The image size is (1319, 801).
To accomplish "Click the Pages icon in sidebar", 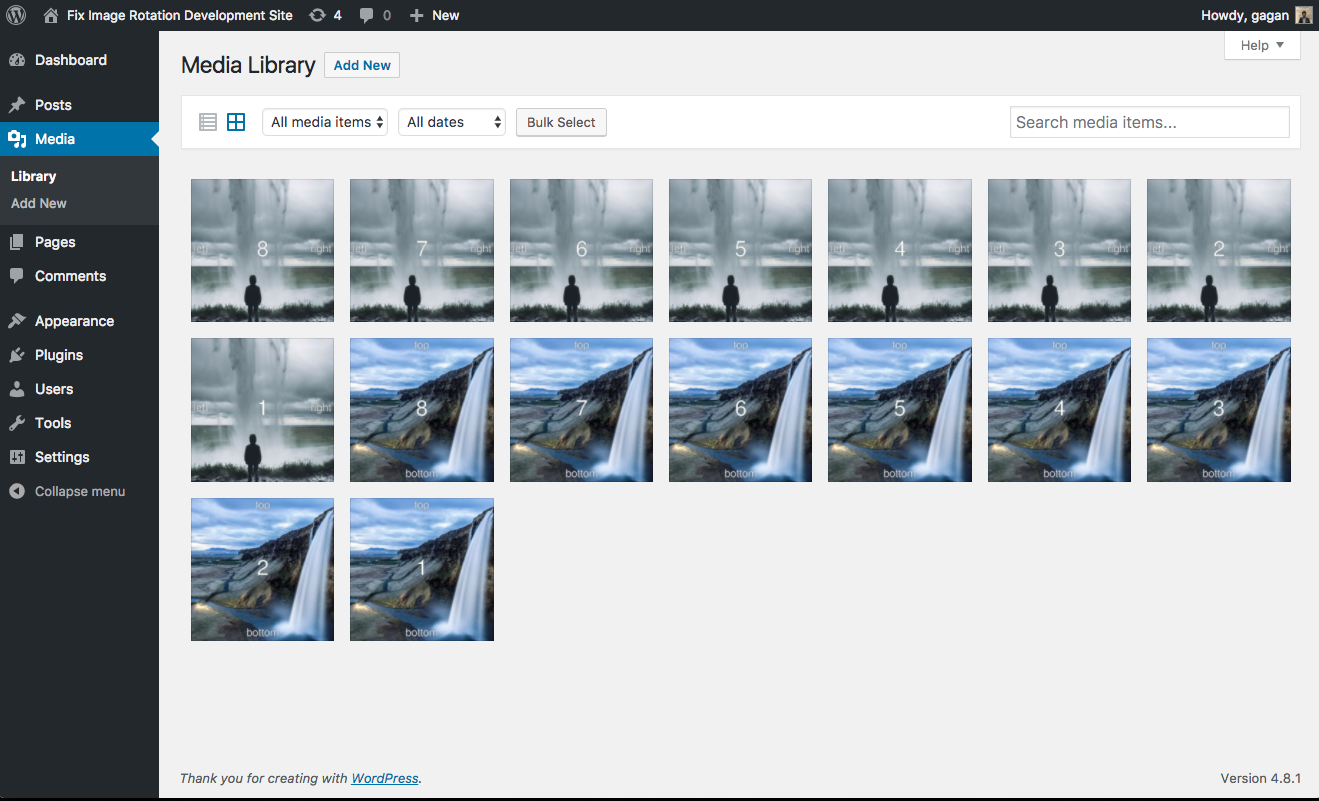I will [x=17, y=242].
